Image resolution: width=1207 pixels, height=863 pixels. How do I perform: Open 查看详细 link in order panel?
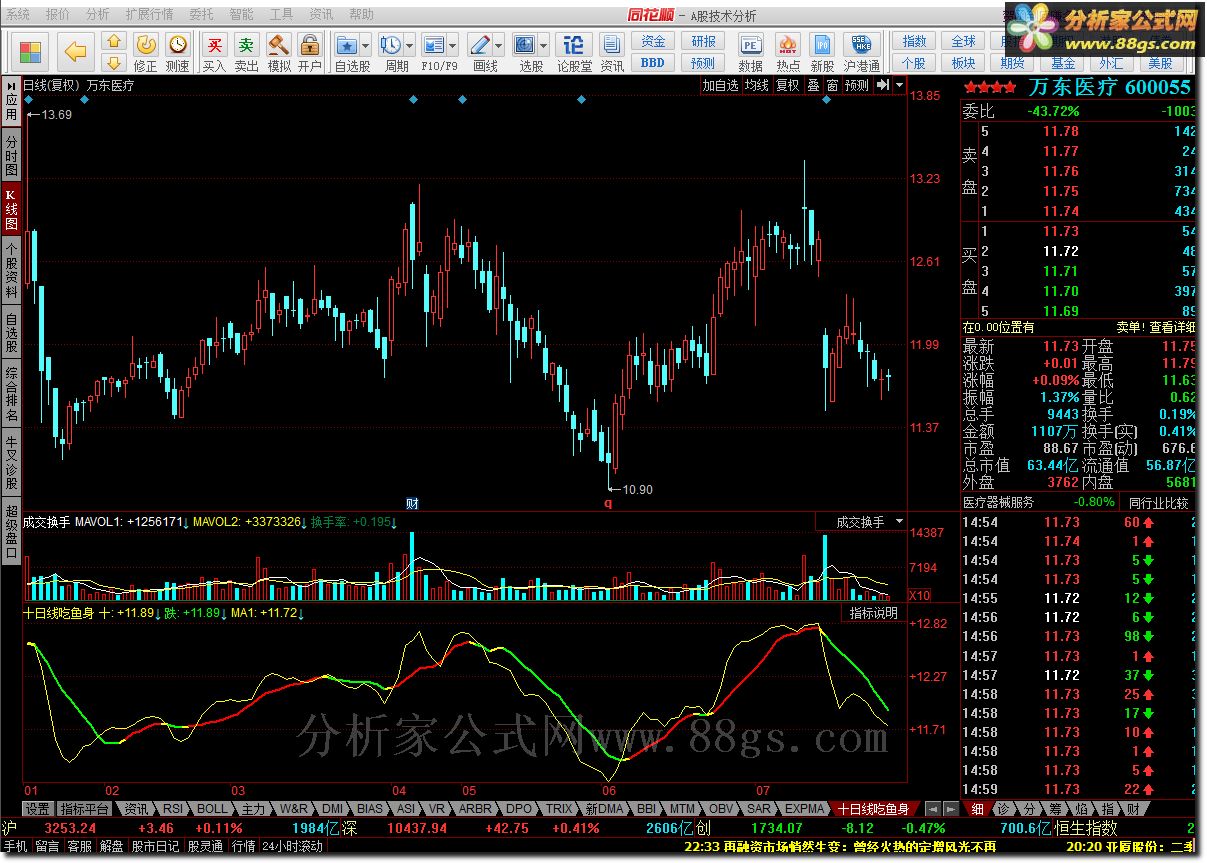point(1172,327)
